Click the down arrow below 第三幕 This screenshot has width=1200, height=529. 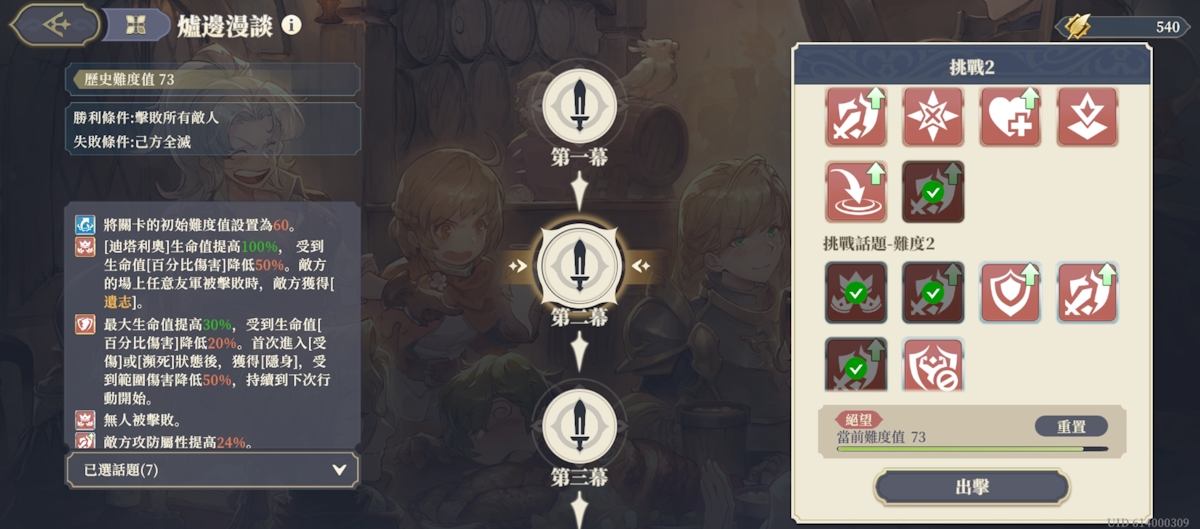[579, 511]
